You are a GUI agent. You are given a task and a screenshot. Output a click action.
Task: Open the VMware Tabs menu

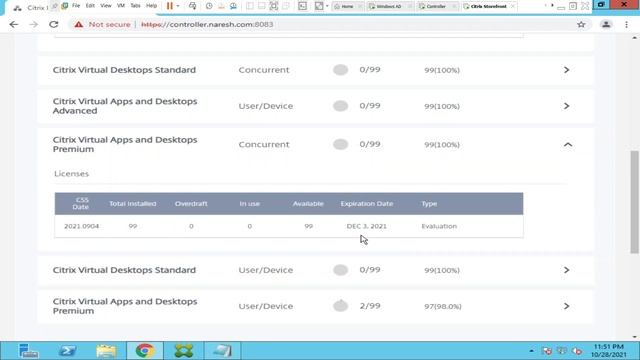tap(135, 6)
